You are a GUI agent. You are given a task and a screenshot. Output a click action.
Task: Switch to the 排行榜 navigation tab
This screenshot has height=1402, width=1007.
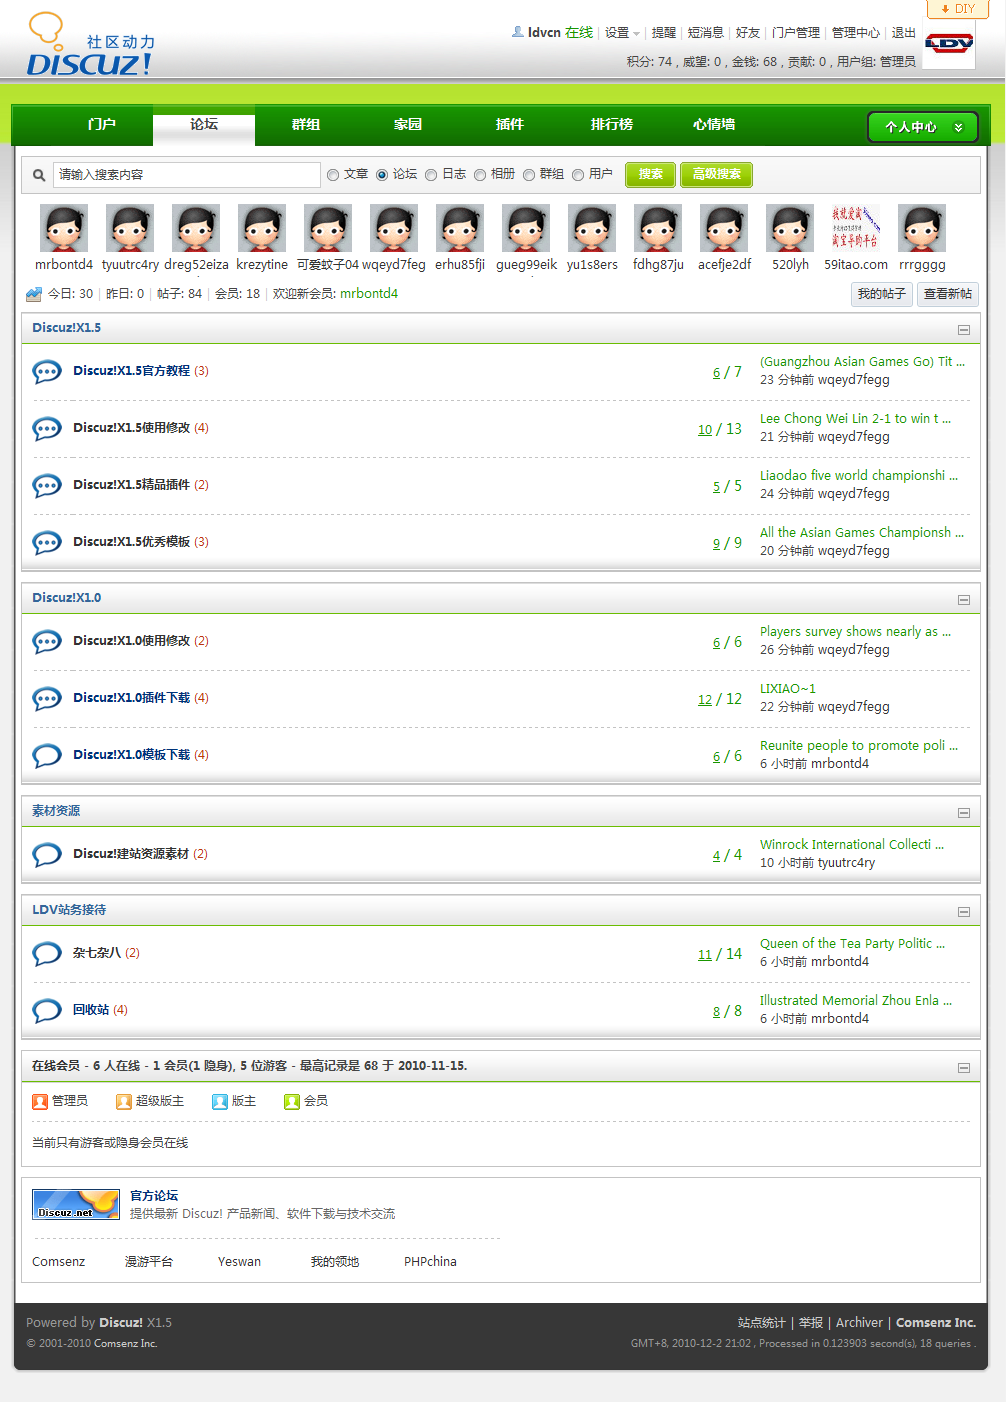click(612, 125)
